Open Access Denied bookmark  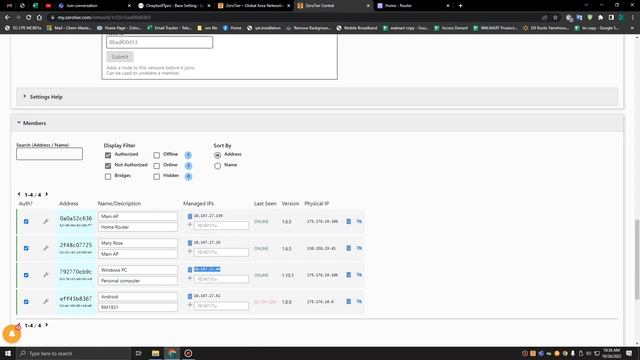[451, 28]
